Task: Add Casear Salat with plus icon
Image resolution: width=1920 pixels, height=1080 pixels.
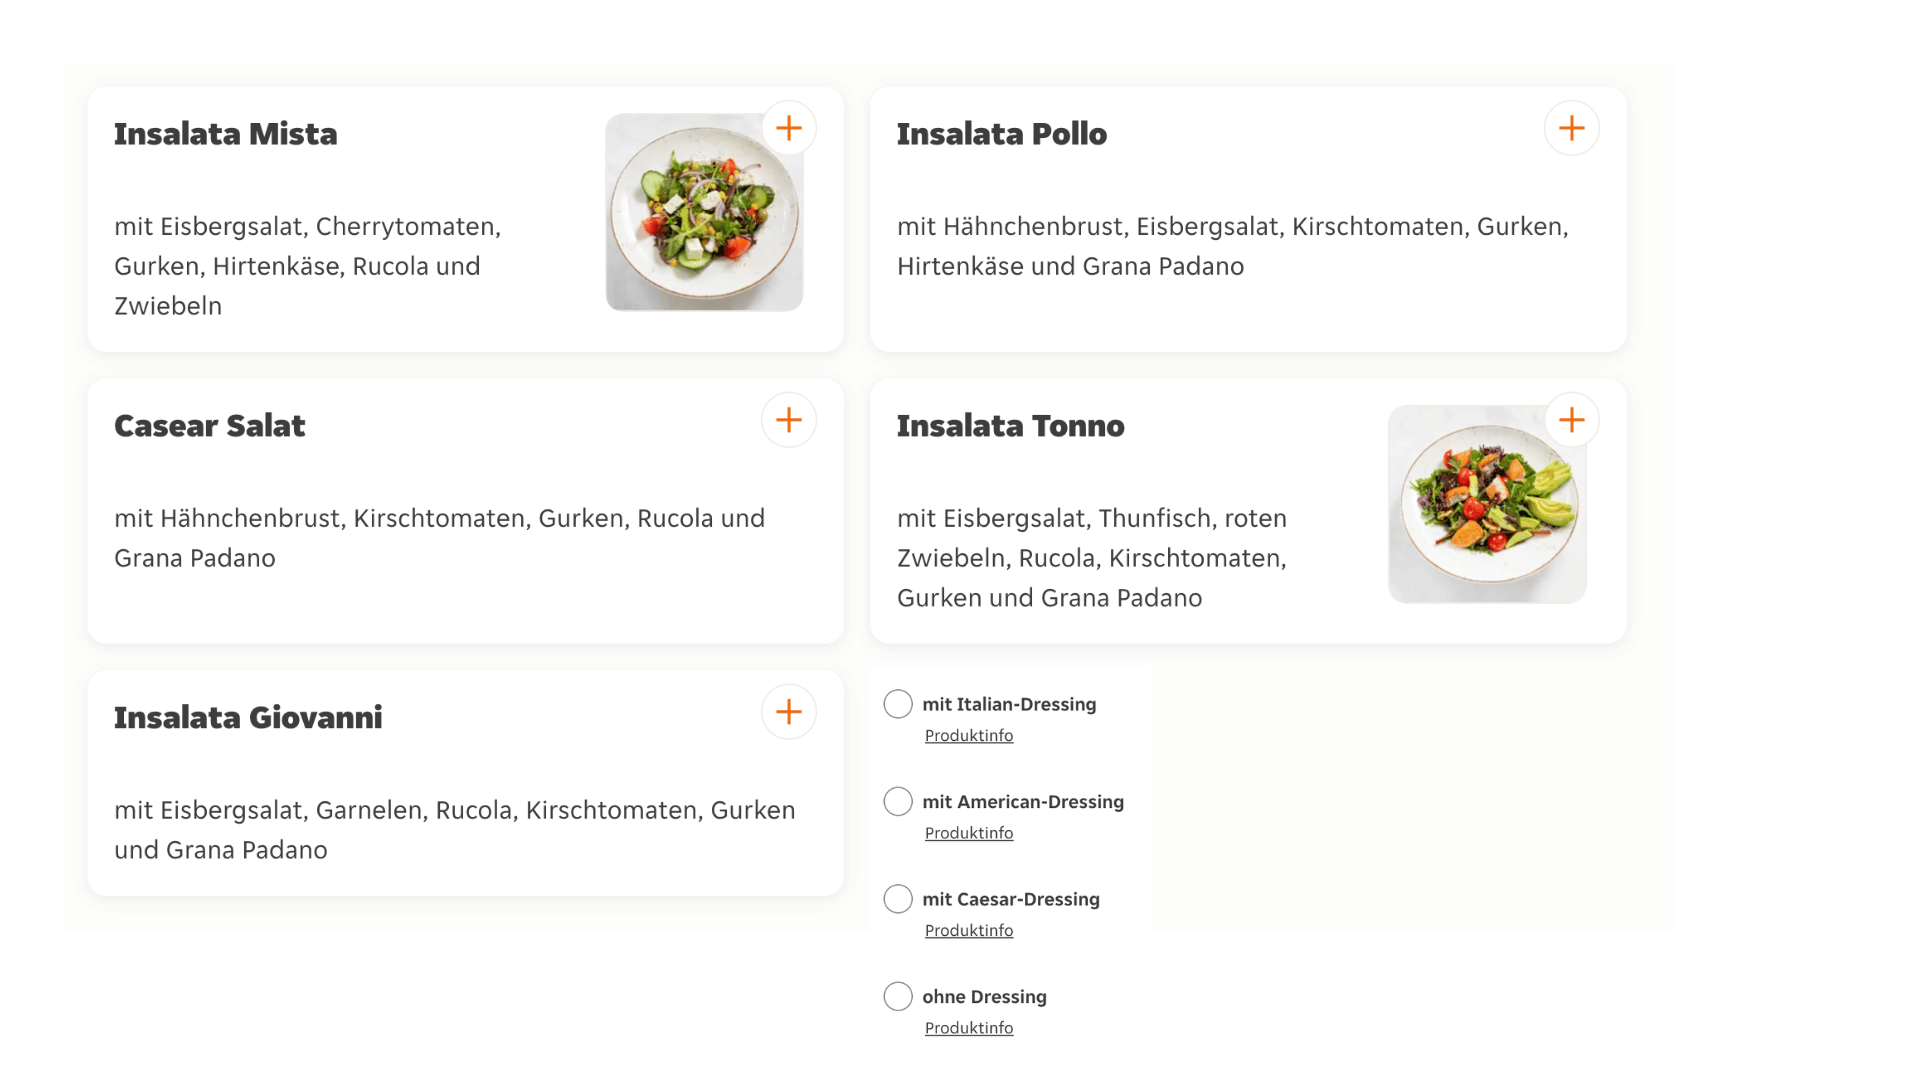Action: (x=789, y=420)
